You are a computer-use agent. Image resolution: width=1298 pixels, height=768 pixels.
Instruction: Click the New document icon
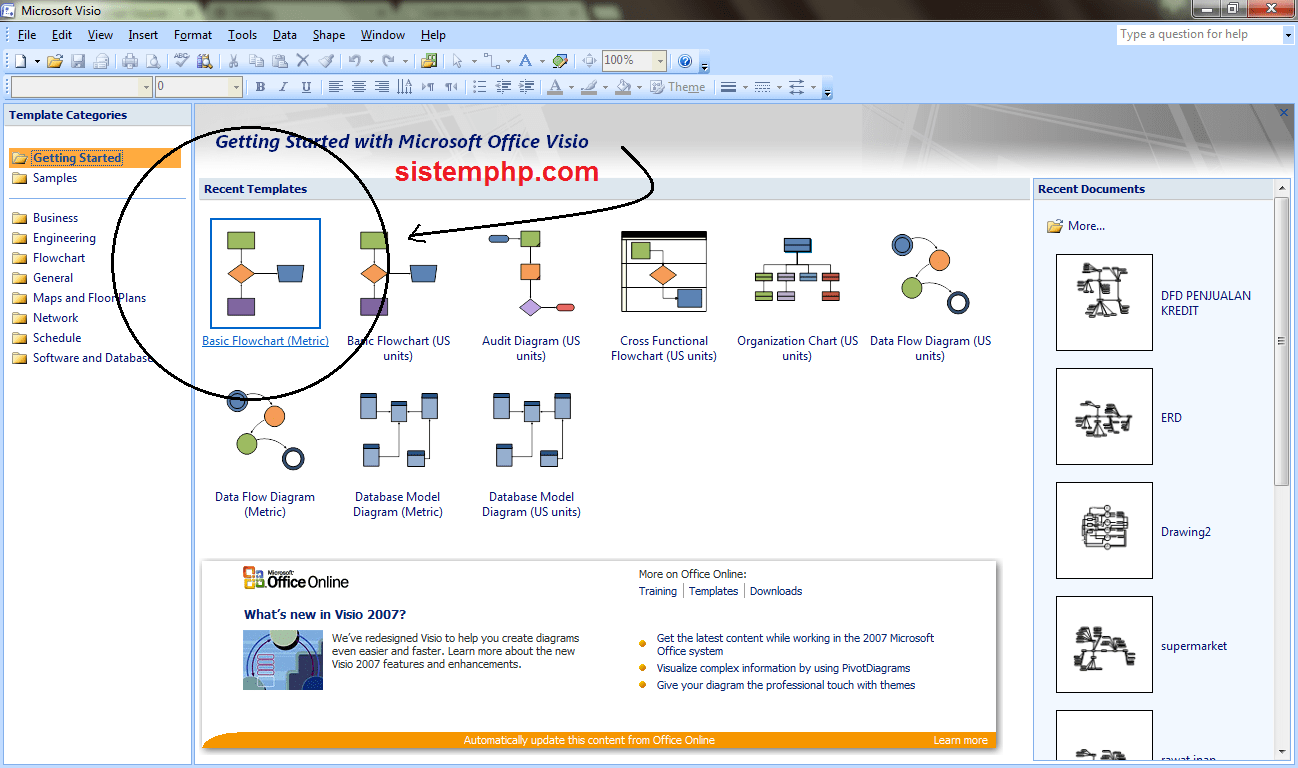[x=20, y=61]
